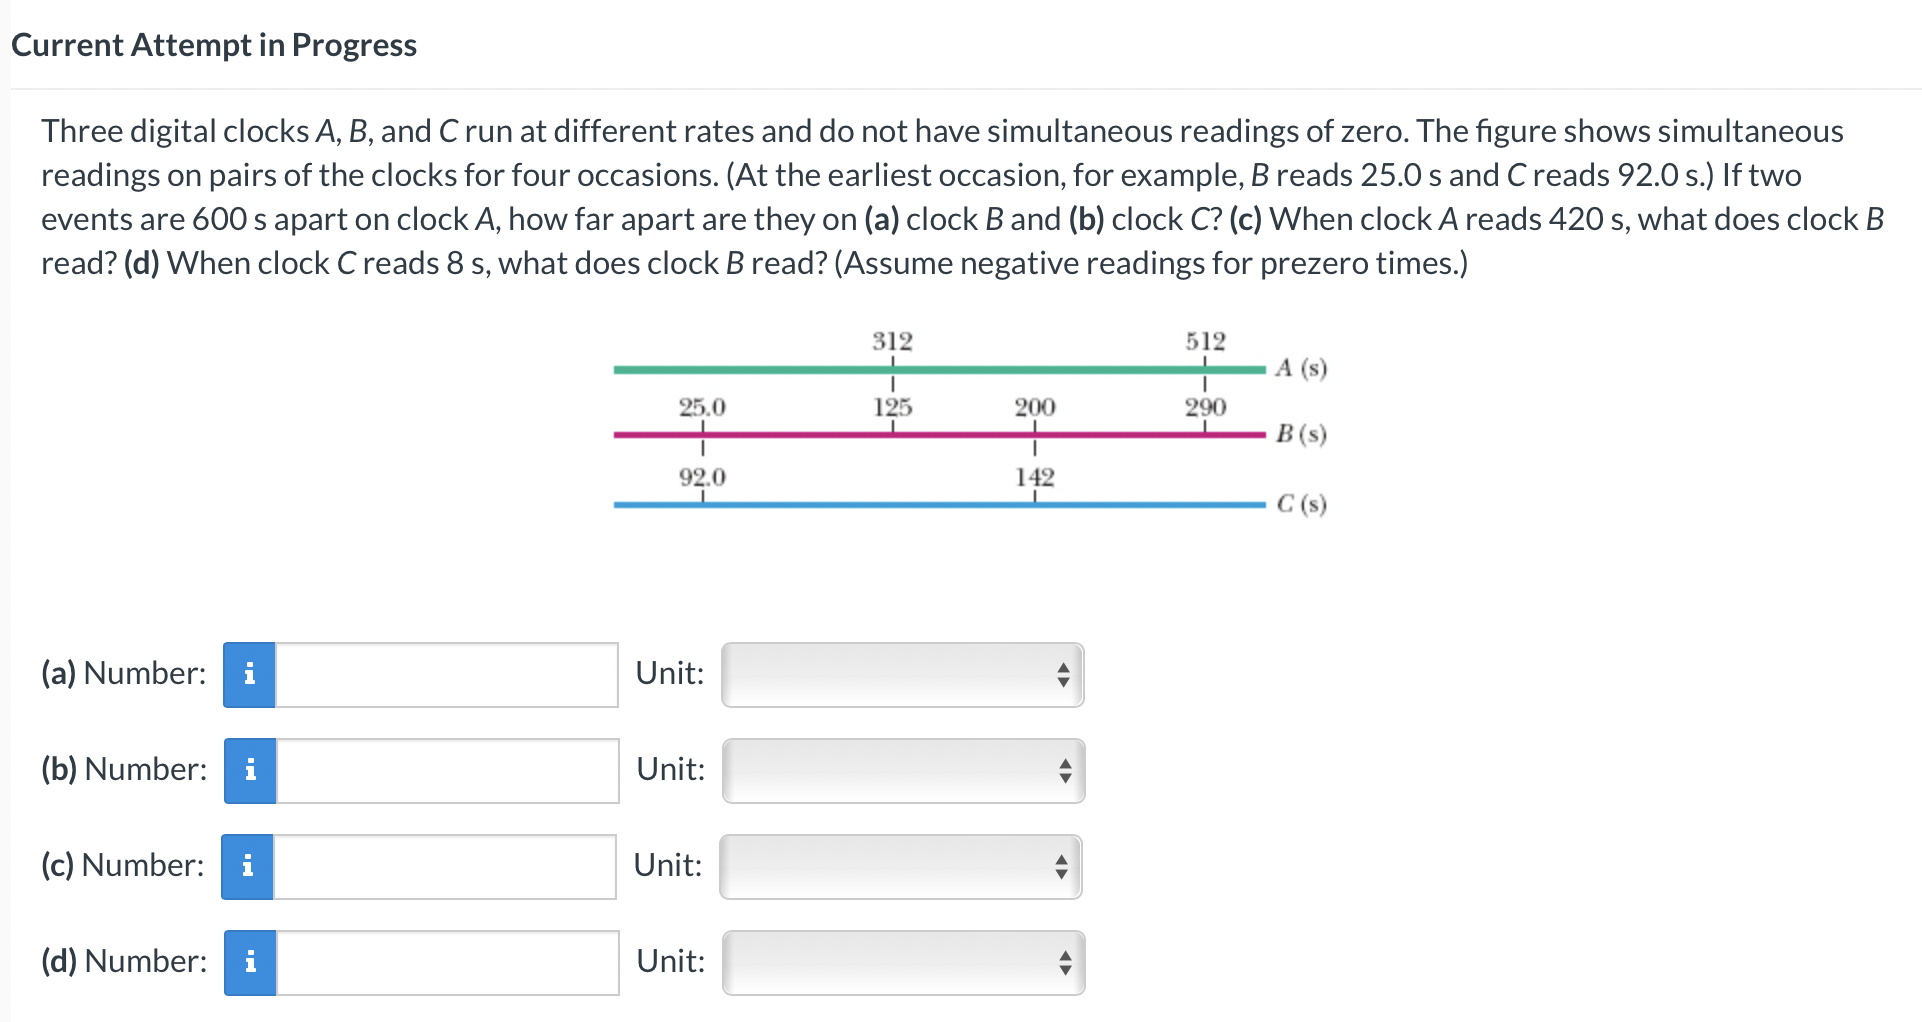Open the Unit dropdown for part (c)
1922x1022 pixels.
(x=900, y=866)
